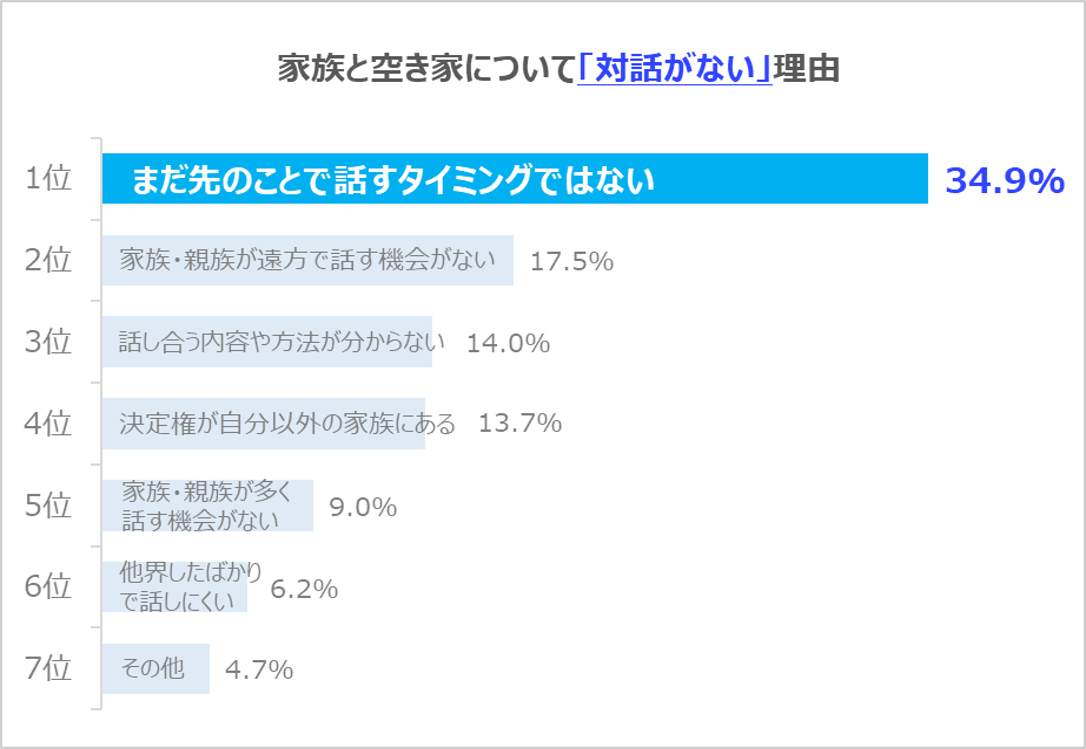Select the bar 決定権が自分以外の家族にある
Viewport: 1086px width, 749px height.
tap(263, 424)
